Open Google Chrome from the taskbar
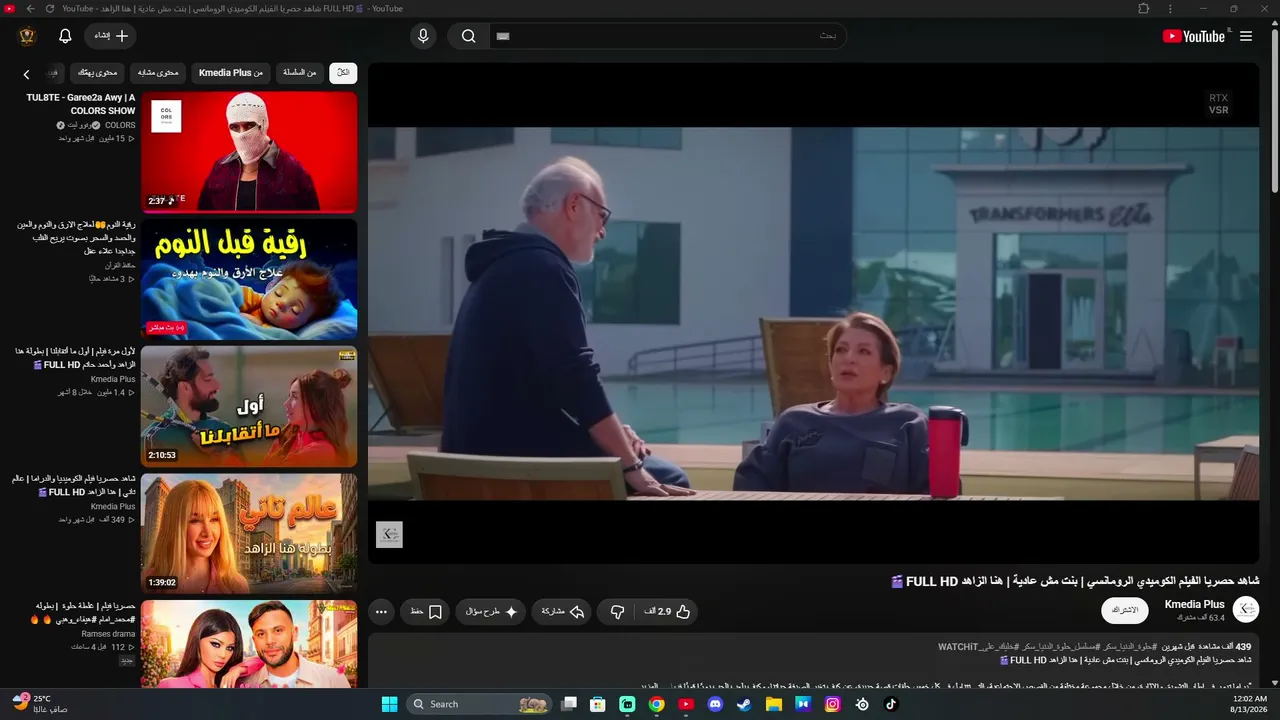This screenshot has width=1280, height=720. [656, 704]
